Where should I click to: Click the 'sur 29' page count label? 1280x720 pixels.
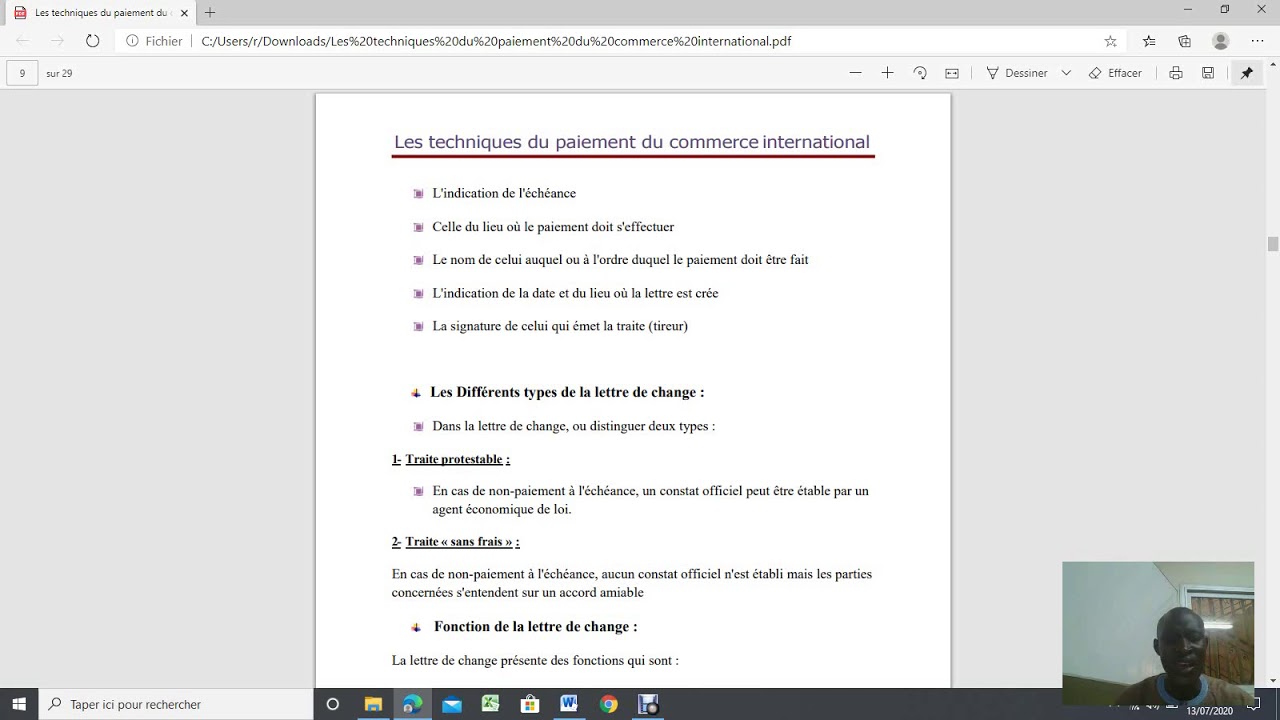59,73
